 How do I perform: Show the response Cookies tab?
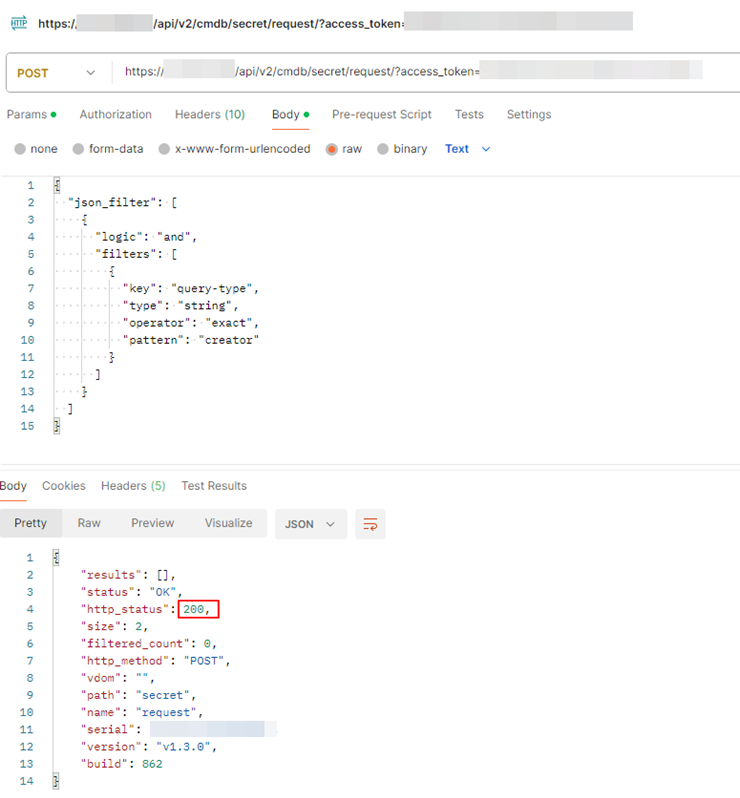click(64, 486)
